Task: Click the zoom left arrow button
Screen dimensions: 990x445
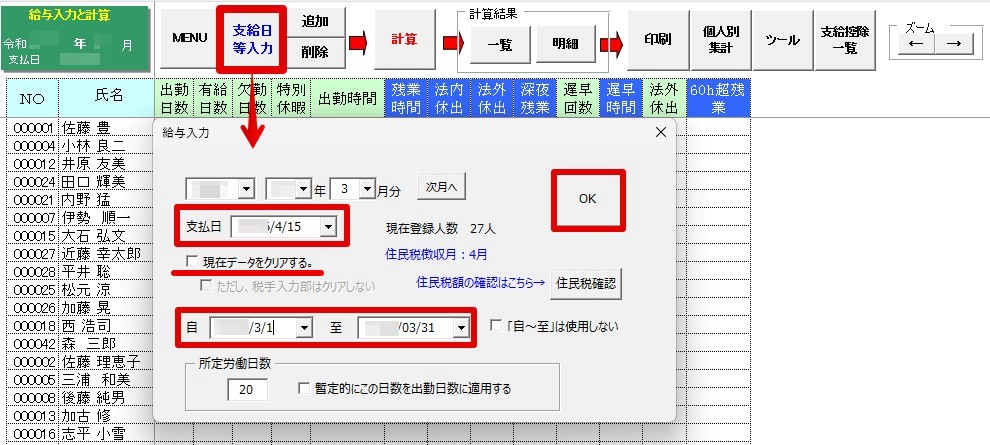Action: point(916,44)
